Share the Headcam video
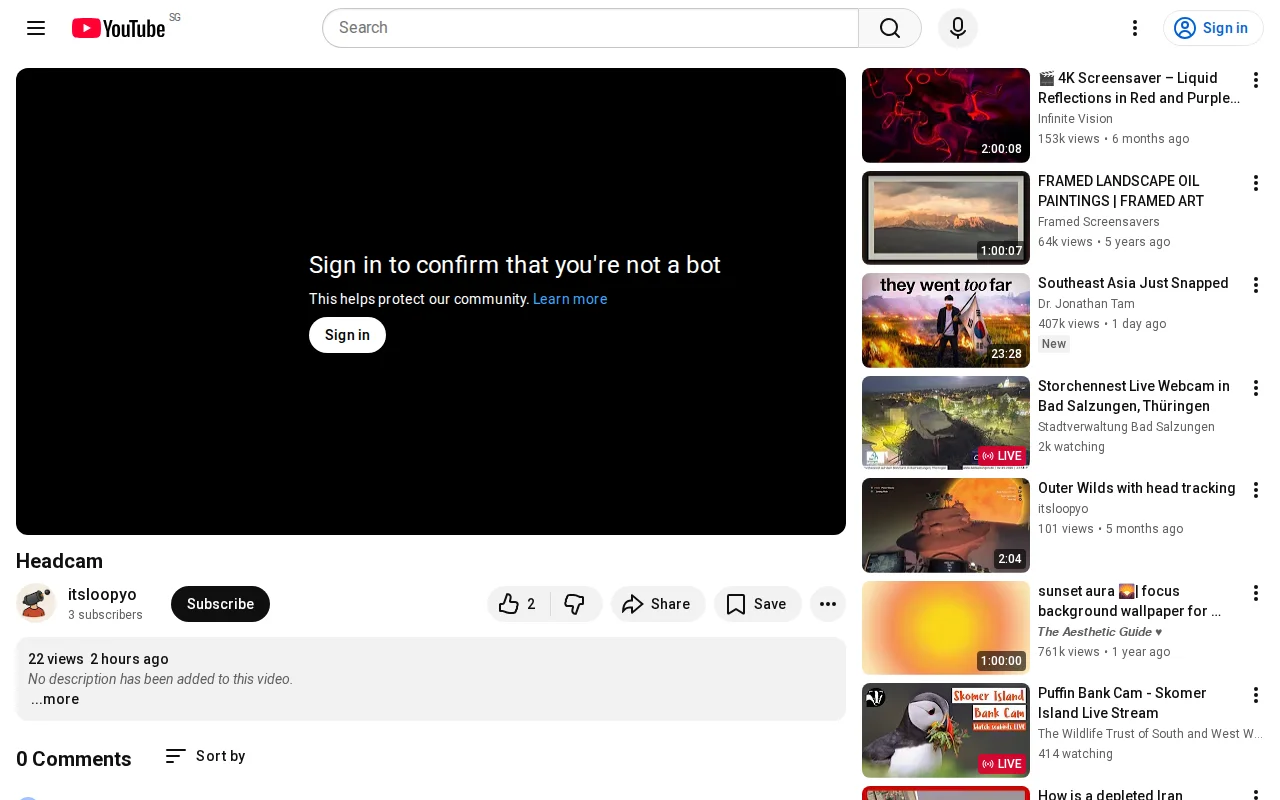This screenshot has height=800, width=1280. tap(658, 604)
